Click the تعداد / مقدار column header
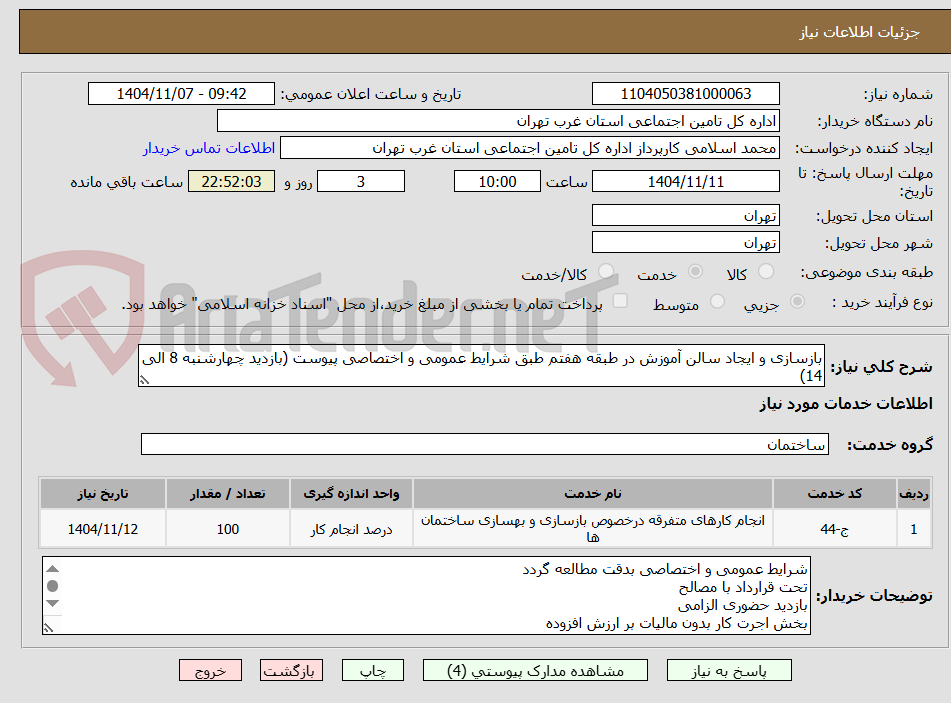The width and height of the screenshot is (951, 703). [227, 493]
